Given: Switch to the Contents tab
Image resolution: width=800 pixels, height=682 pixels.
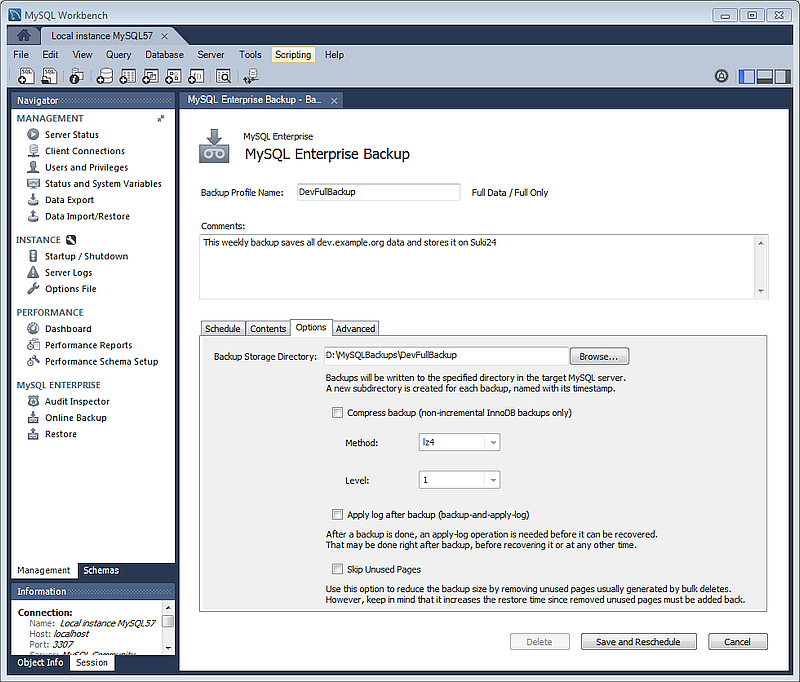Looking at the screenshot, I should click(x=268, y=329).
